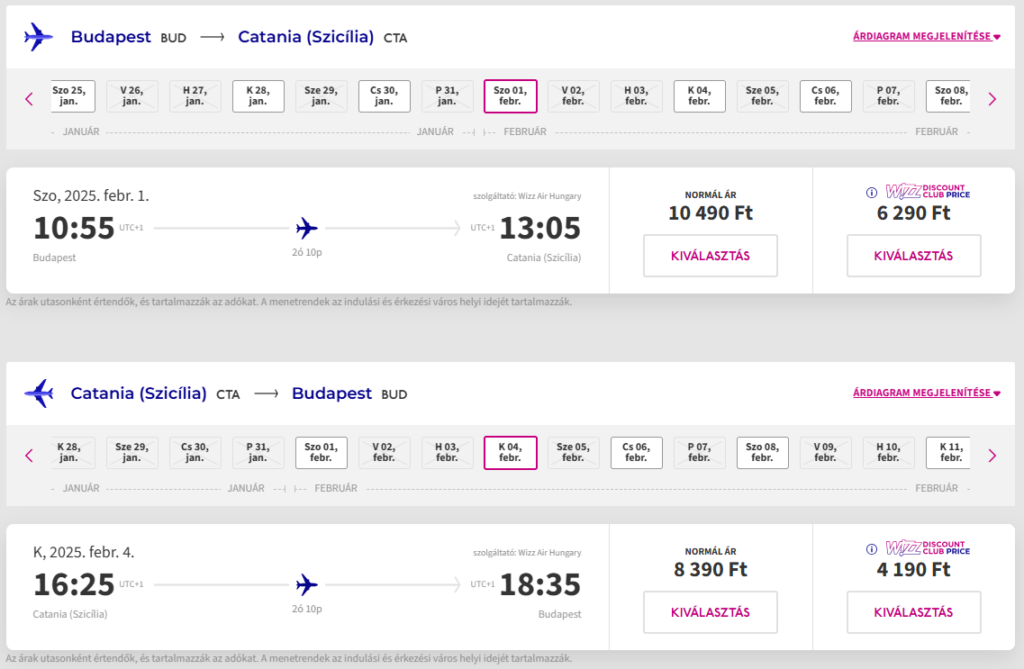The image size is (1024, 669).
Task: Expand outbound Árdiagram megjelenítése price chart
Action: coord(927,37)
